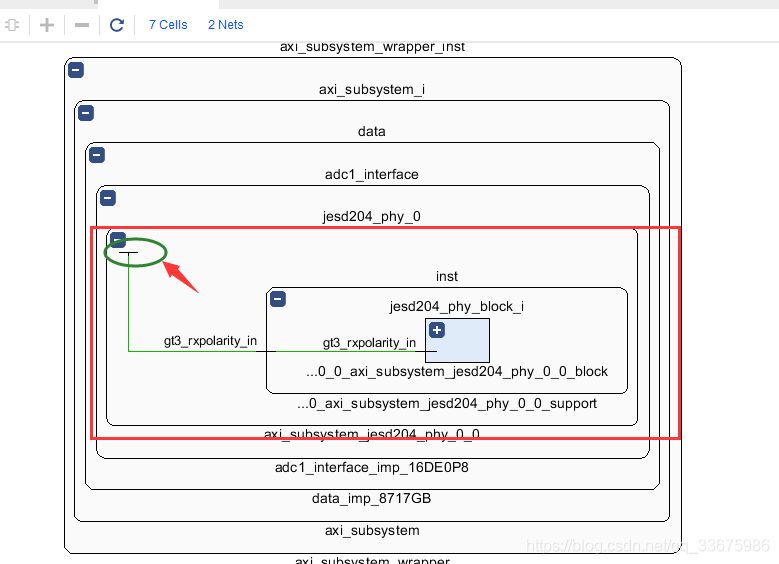The width and height of the screenshot is (779, 564).
Task: Click the inst instance label
Action: (x=447, y=276)
